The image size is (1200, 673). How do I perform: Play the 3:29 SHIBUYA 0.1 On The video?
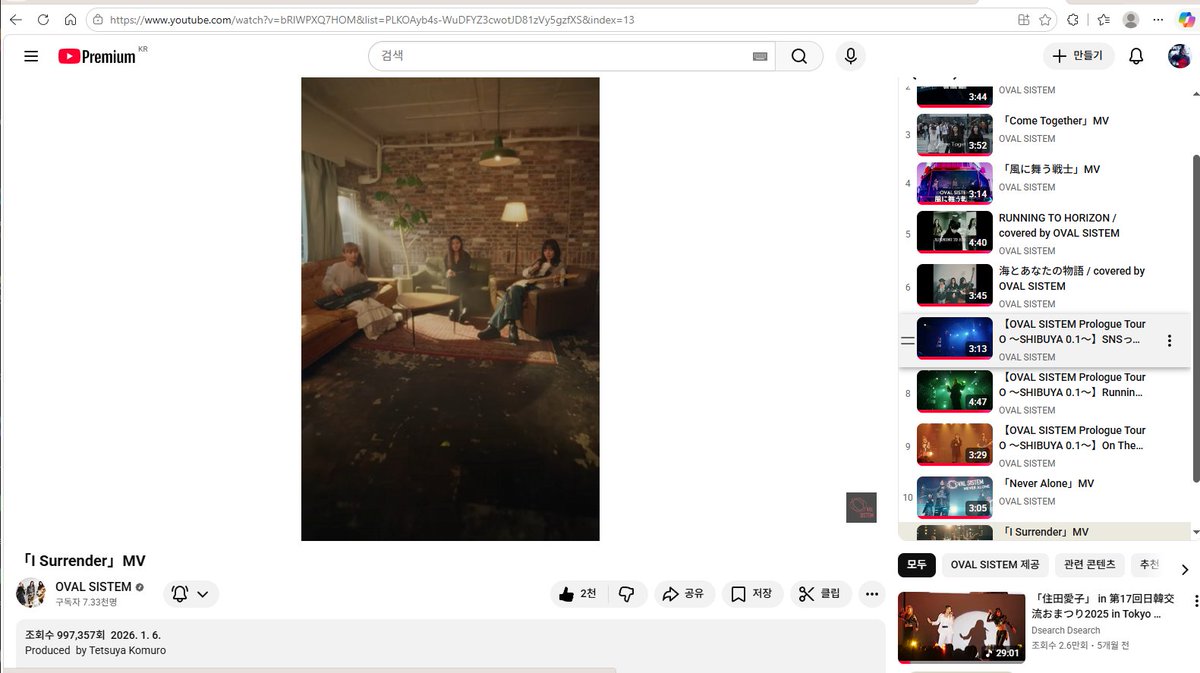tap(1044, 446)
